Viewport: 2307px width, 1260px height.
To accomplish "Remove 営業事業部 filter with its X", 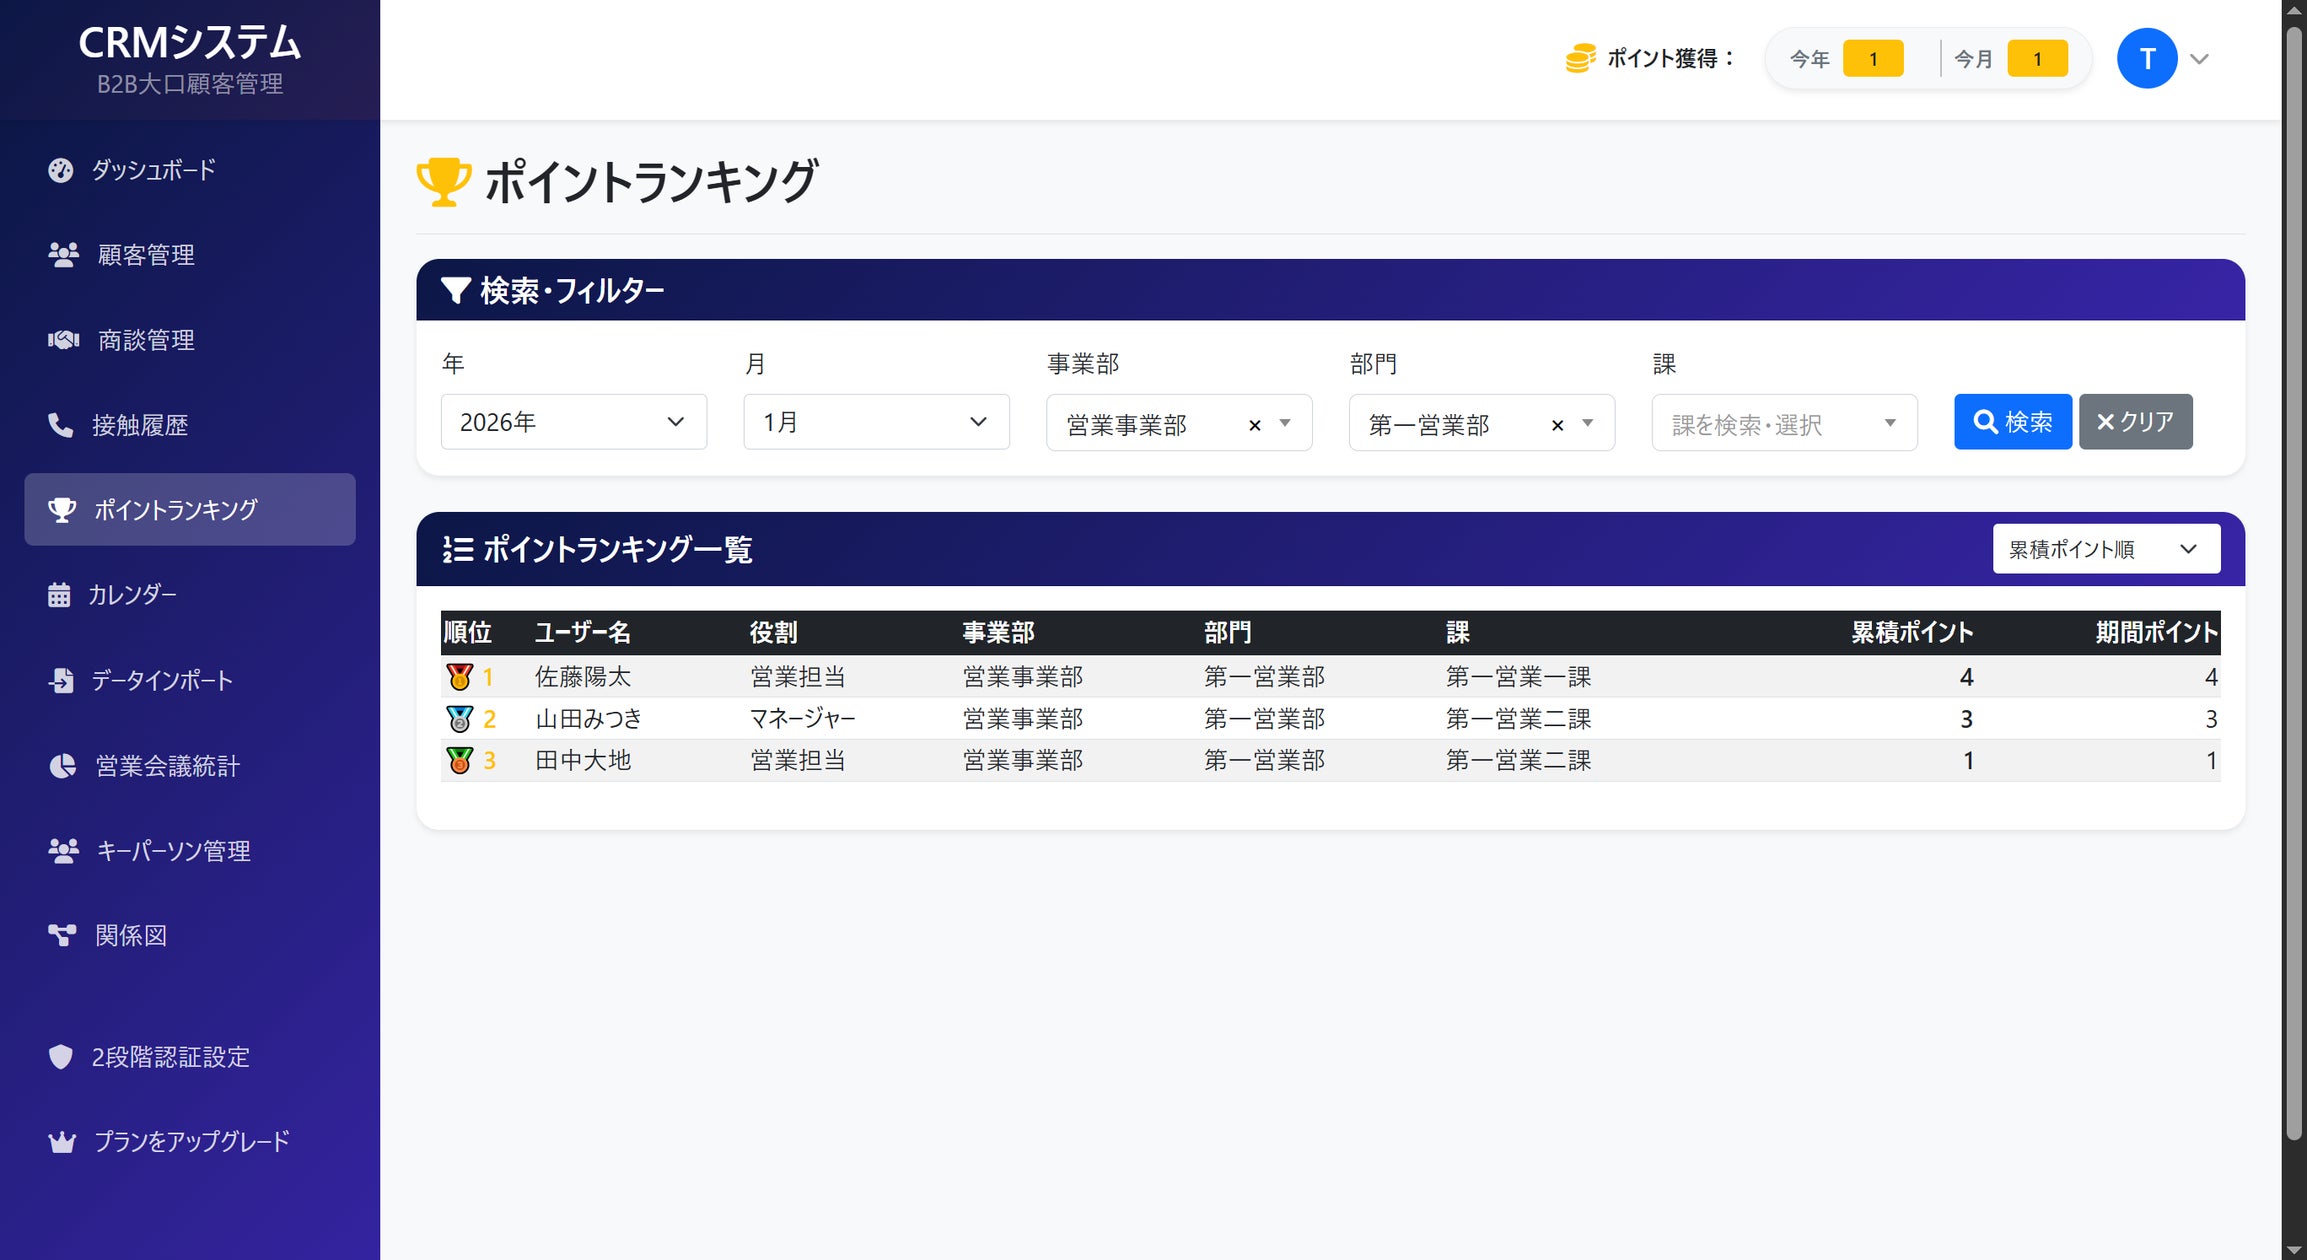I will [x=1255, y=424].
